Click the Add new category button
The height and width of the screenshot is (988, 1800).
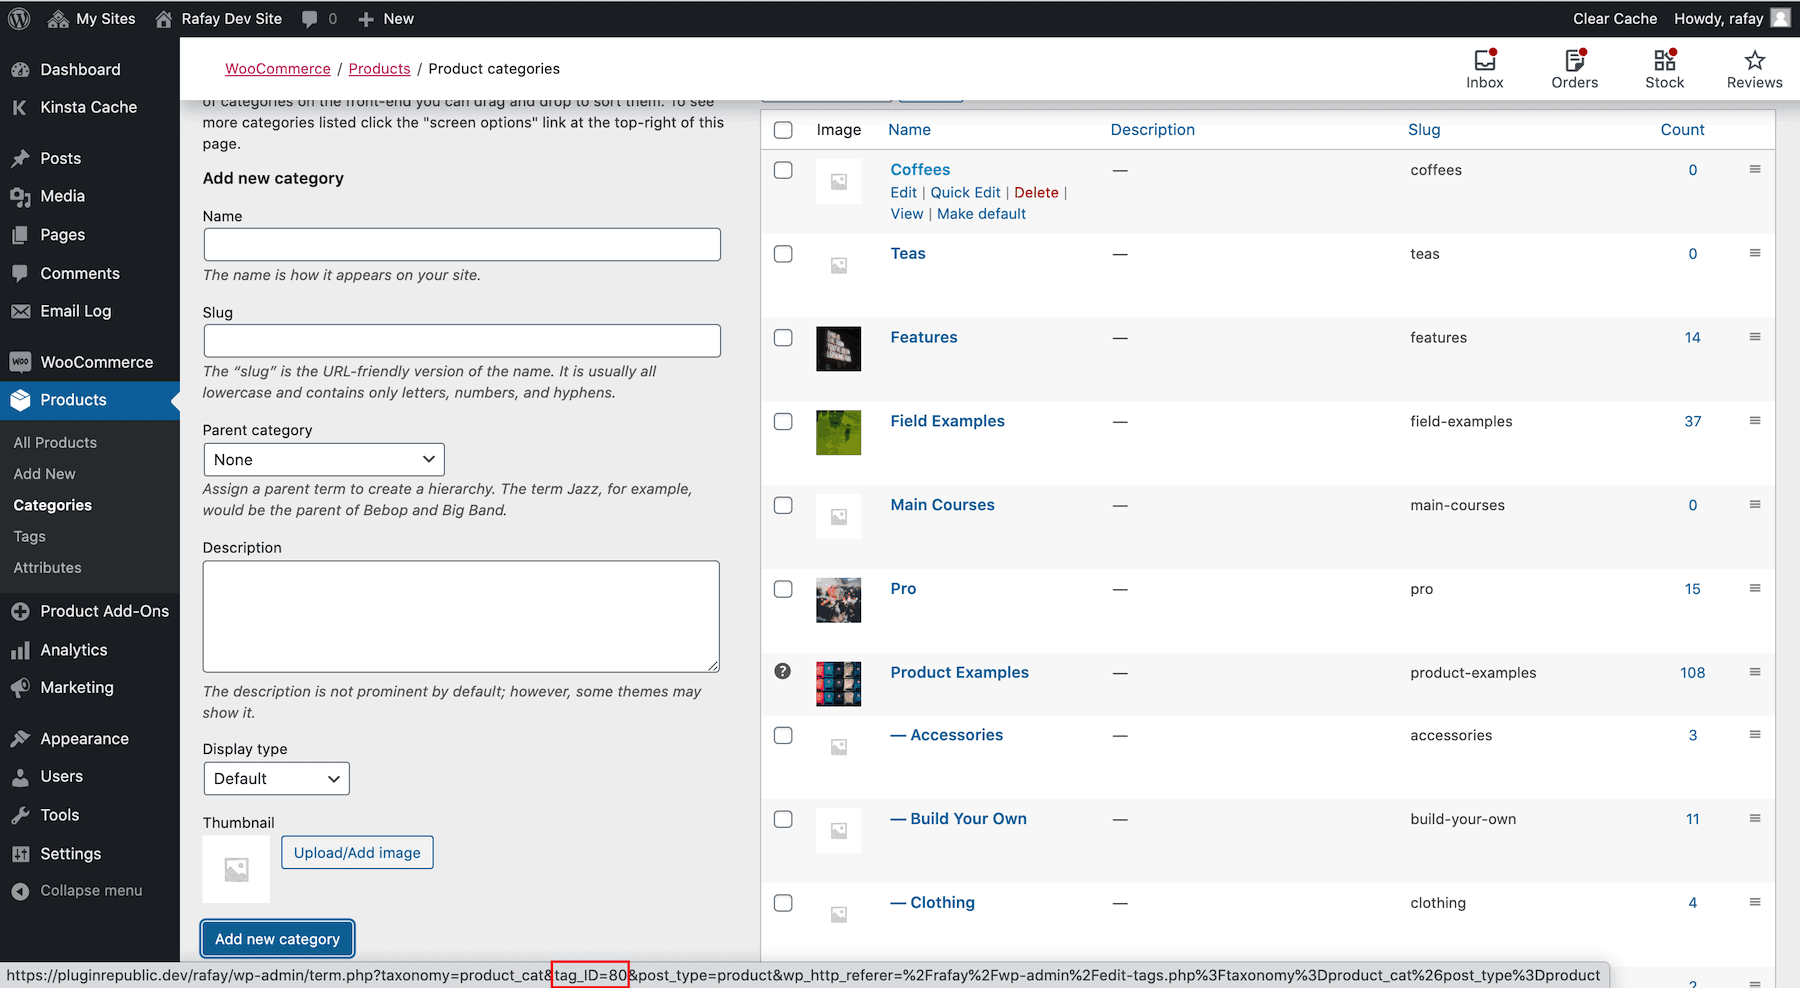point(277,938)
